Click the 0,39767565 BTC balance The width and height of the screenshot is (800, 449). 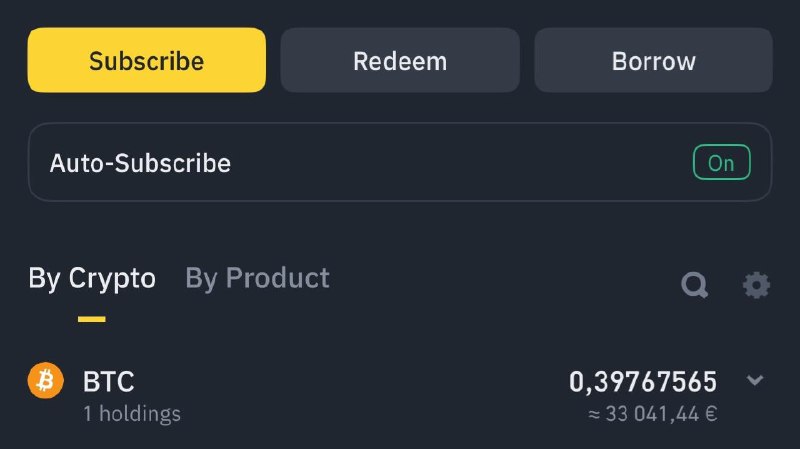[x=643, y=382]
